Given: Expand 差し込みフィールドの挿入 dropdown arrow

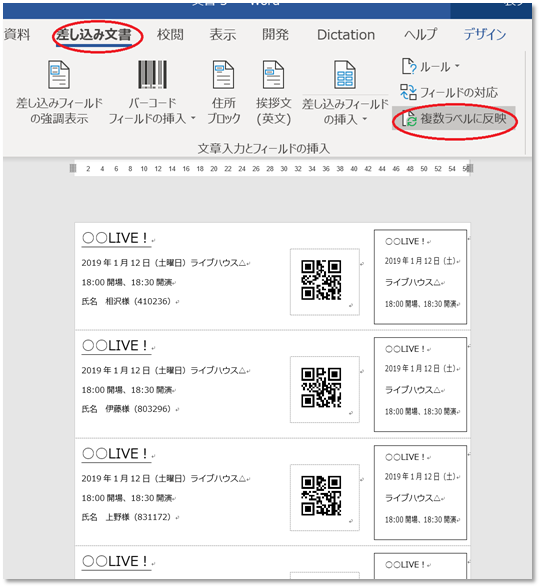Looking at the screenshot, I should tap(364, 120).
